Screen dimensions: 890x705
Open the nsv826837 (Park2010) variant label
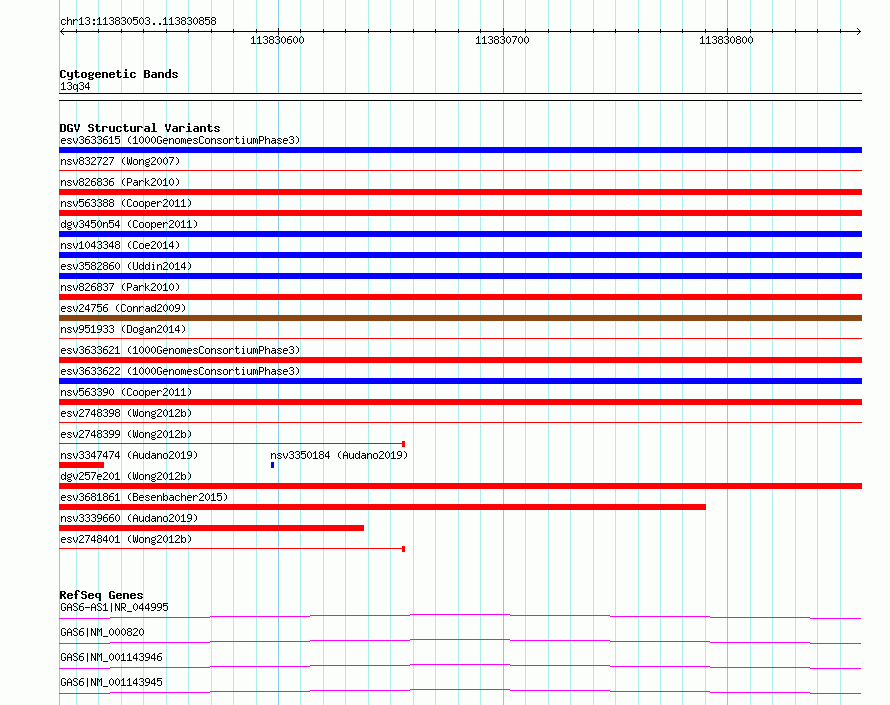pyautogui.click(x=120, y=287)
